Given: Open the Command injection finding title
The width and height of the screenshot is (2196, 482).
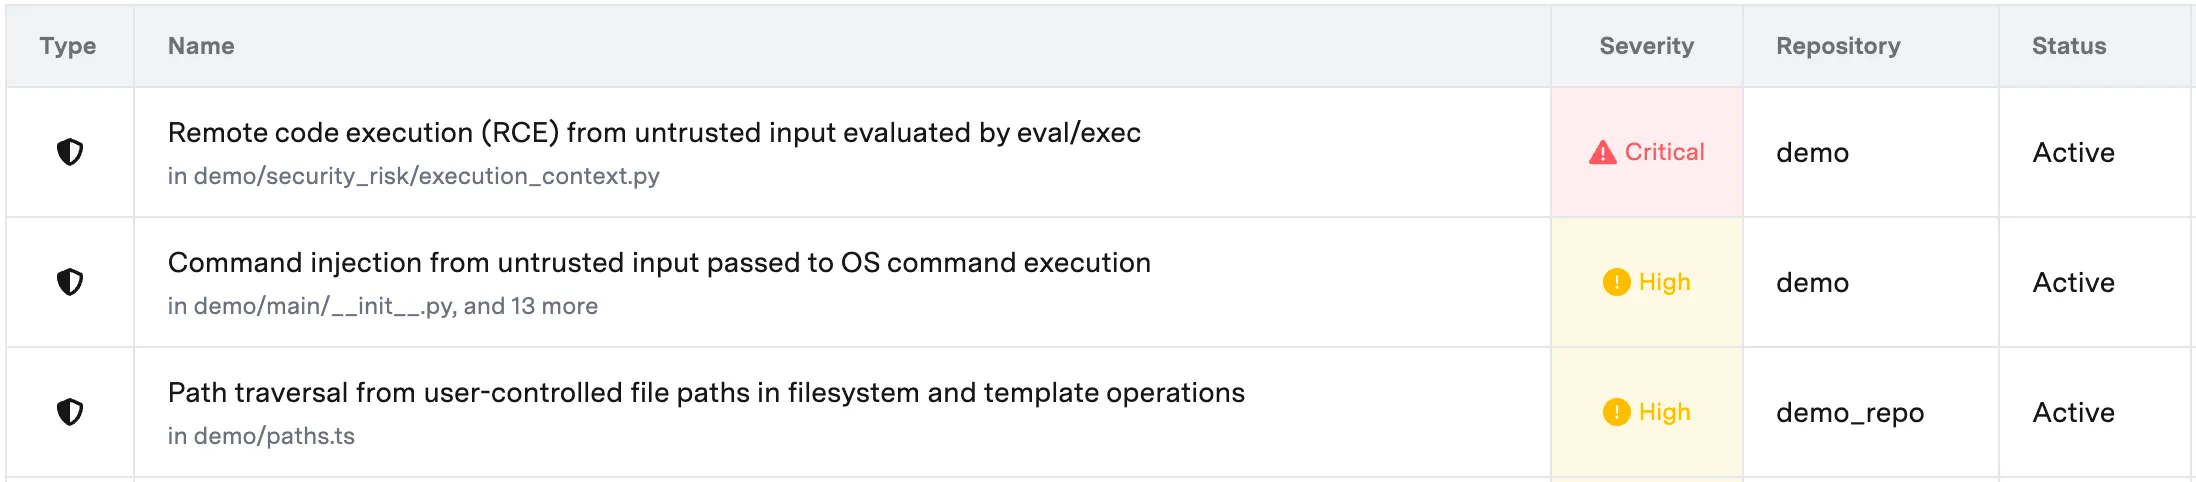Looking at the screenshot, I should pyautogui.click(x=659, y=263).
